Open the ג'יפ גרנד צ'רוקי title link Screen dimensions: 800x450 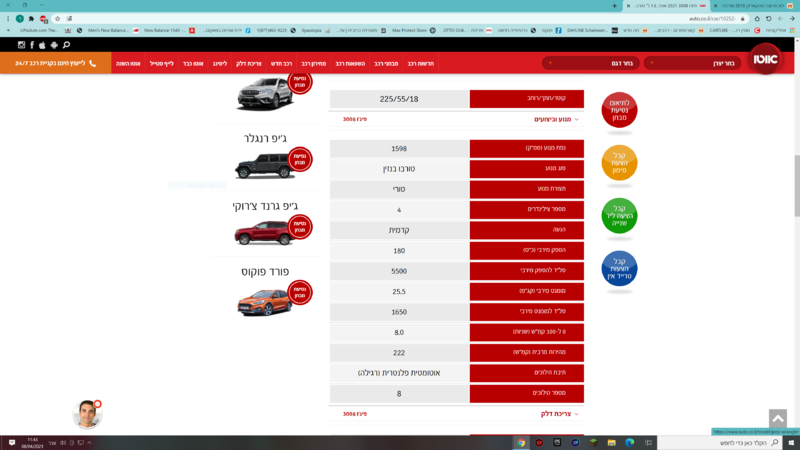[x=265, y=206]
